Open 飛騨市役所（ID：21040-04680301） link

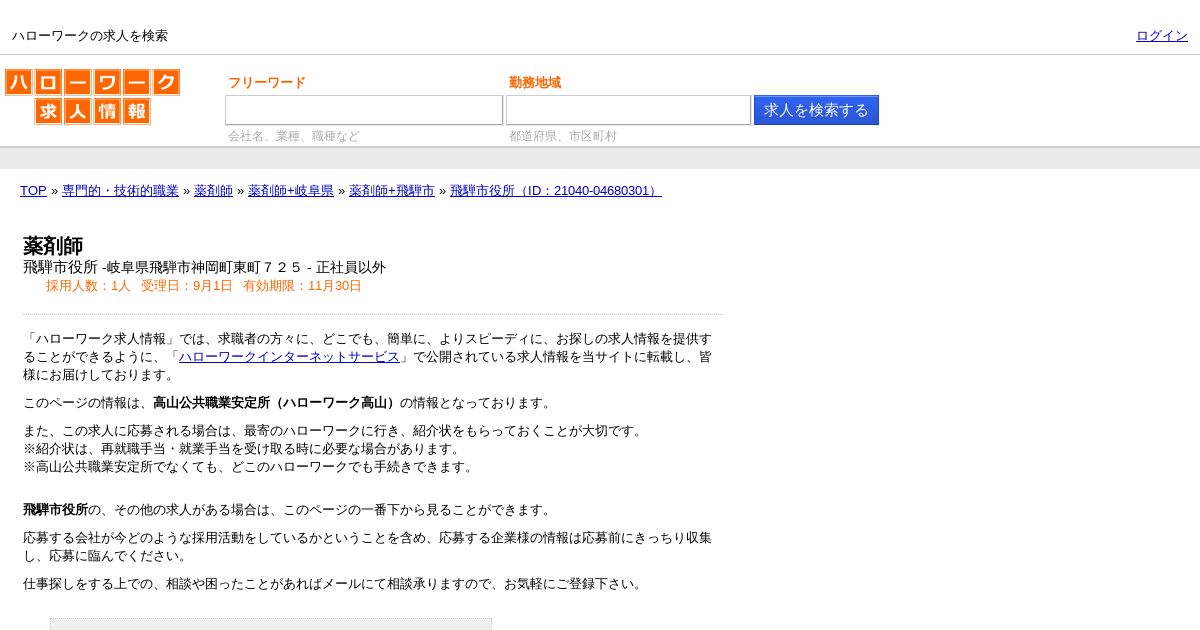tap(556, 191)
